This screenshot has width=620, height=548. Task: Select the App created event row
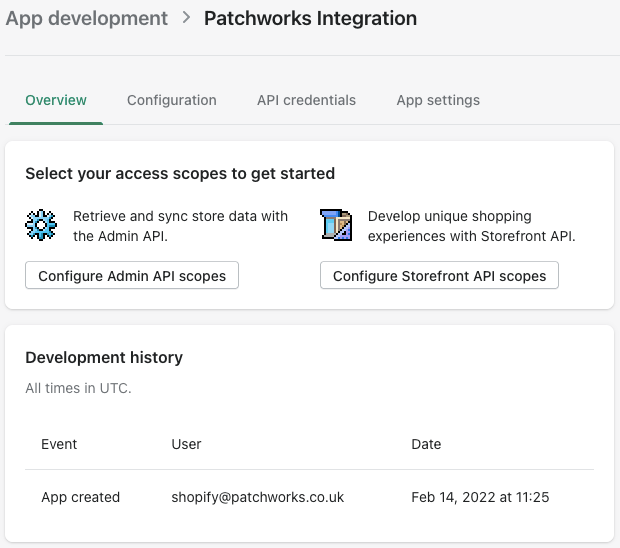click(x=80, y=497)
